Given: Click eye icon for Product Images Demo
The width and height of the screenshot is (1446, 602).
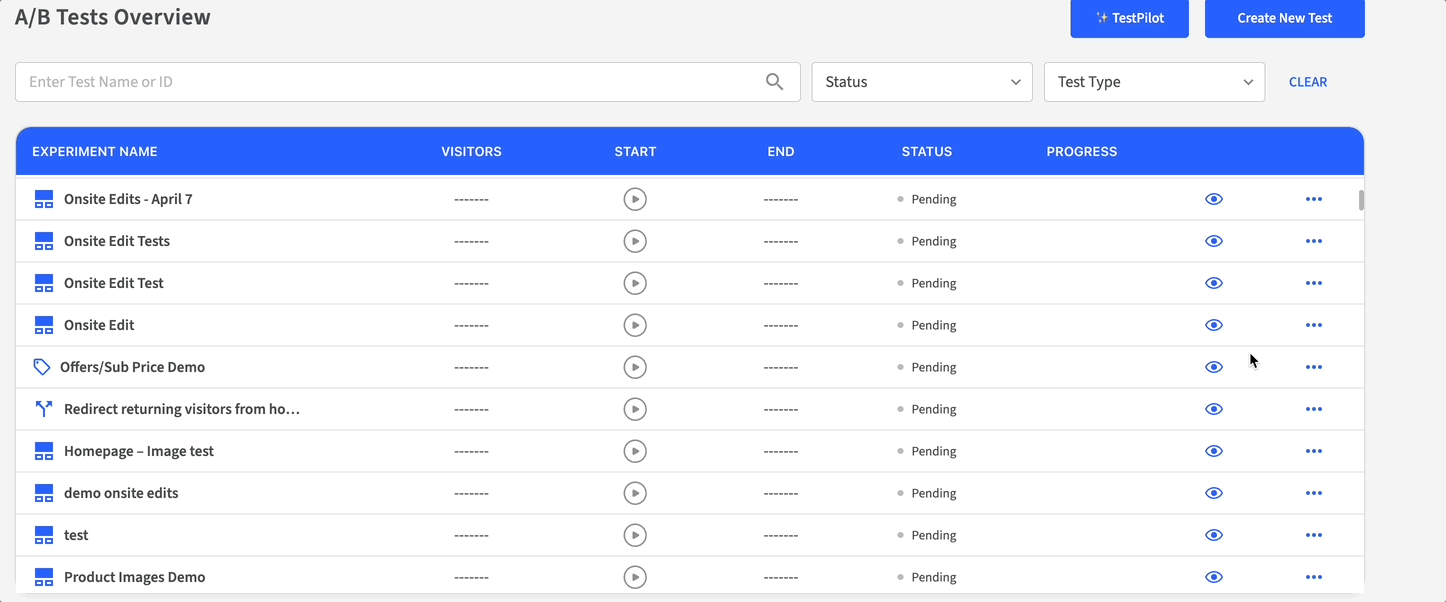Looking at the screenshot, I should tap(1213, 577).
